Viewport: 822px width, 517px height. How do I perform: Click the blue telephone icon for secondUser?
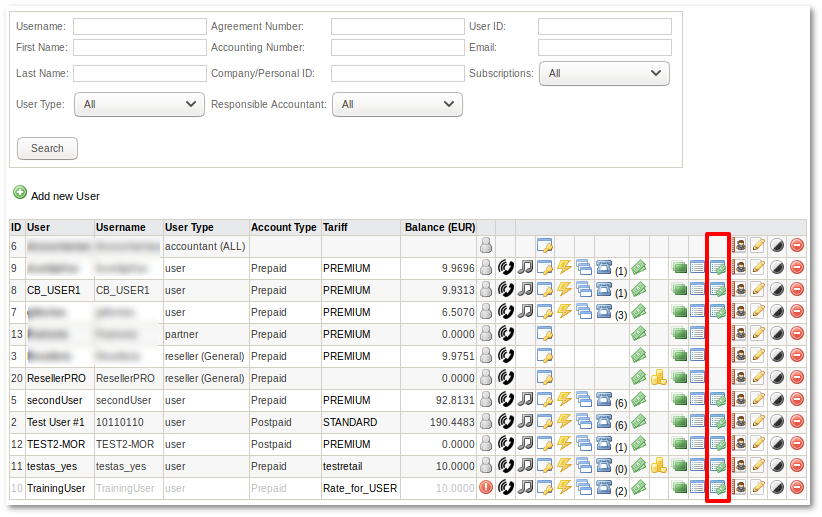pos(604,400)
